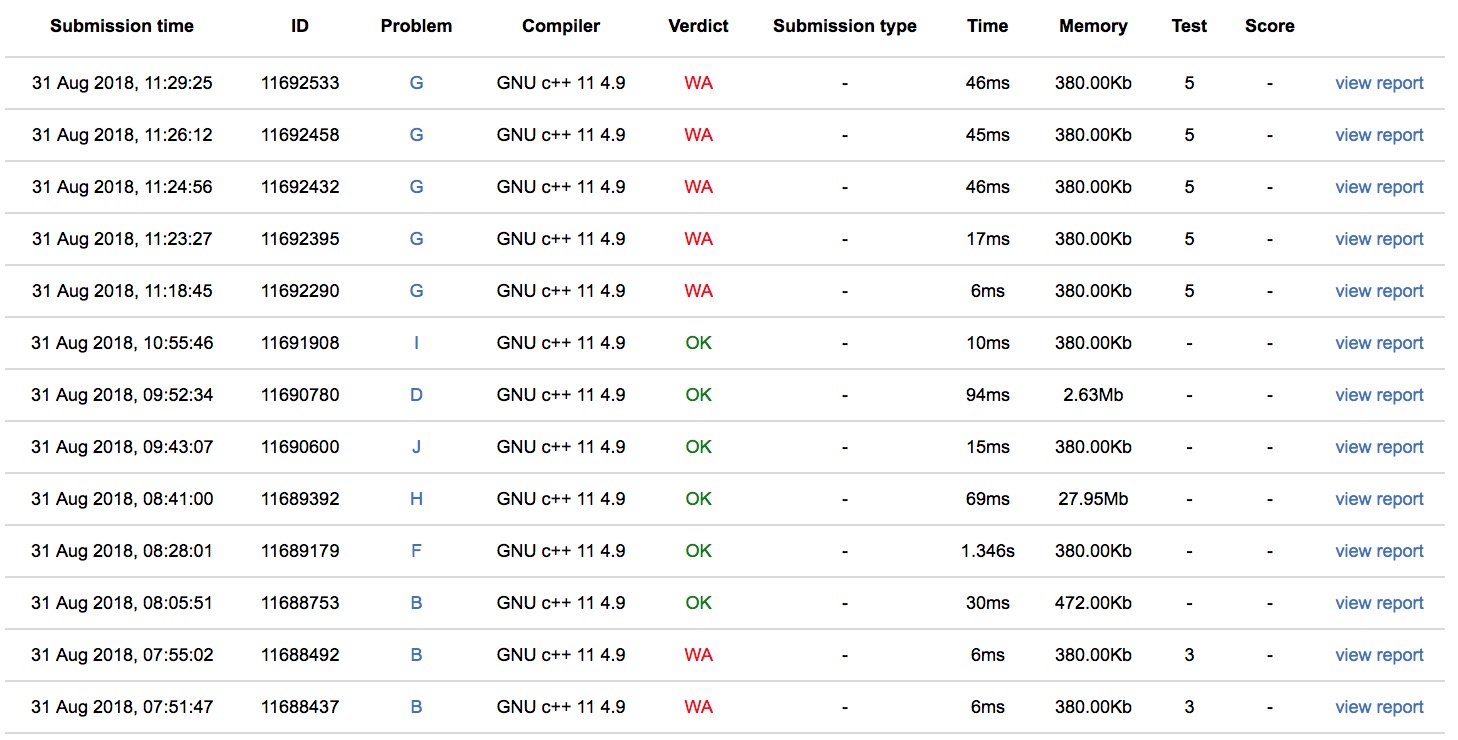Open problem B for submission 11688753
This screenshot has height=740, width=1458.
pyautogui.click(x=416, y=603)
